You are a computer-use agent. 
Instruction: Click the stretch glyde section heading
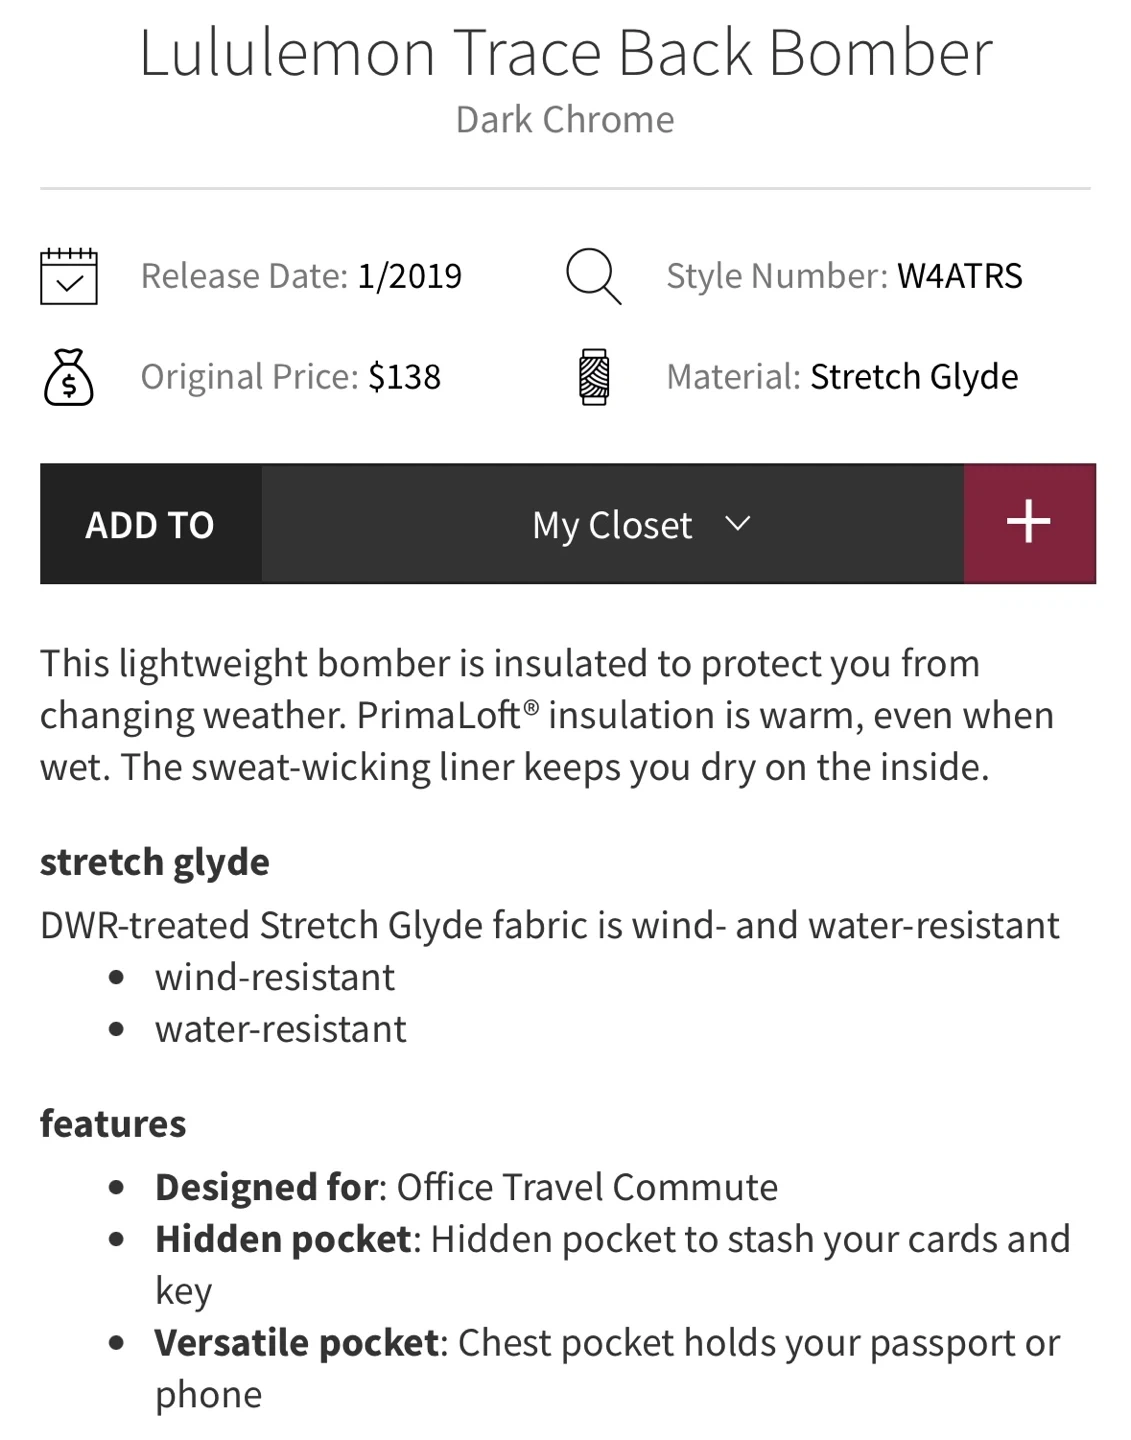155,862
